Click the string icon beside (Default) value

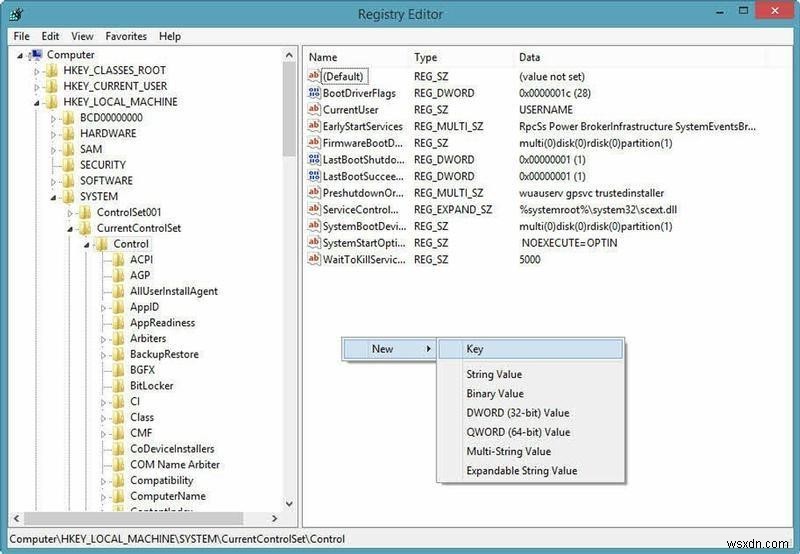(x=314, y=76)
